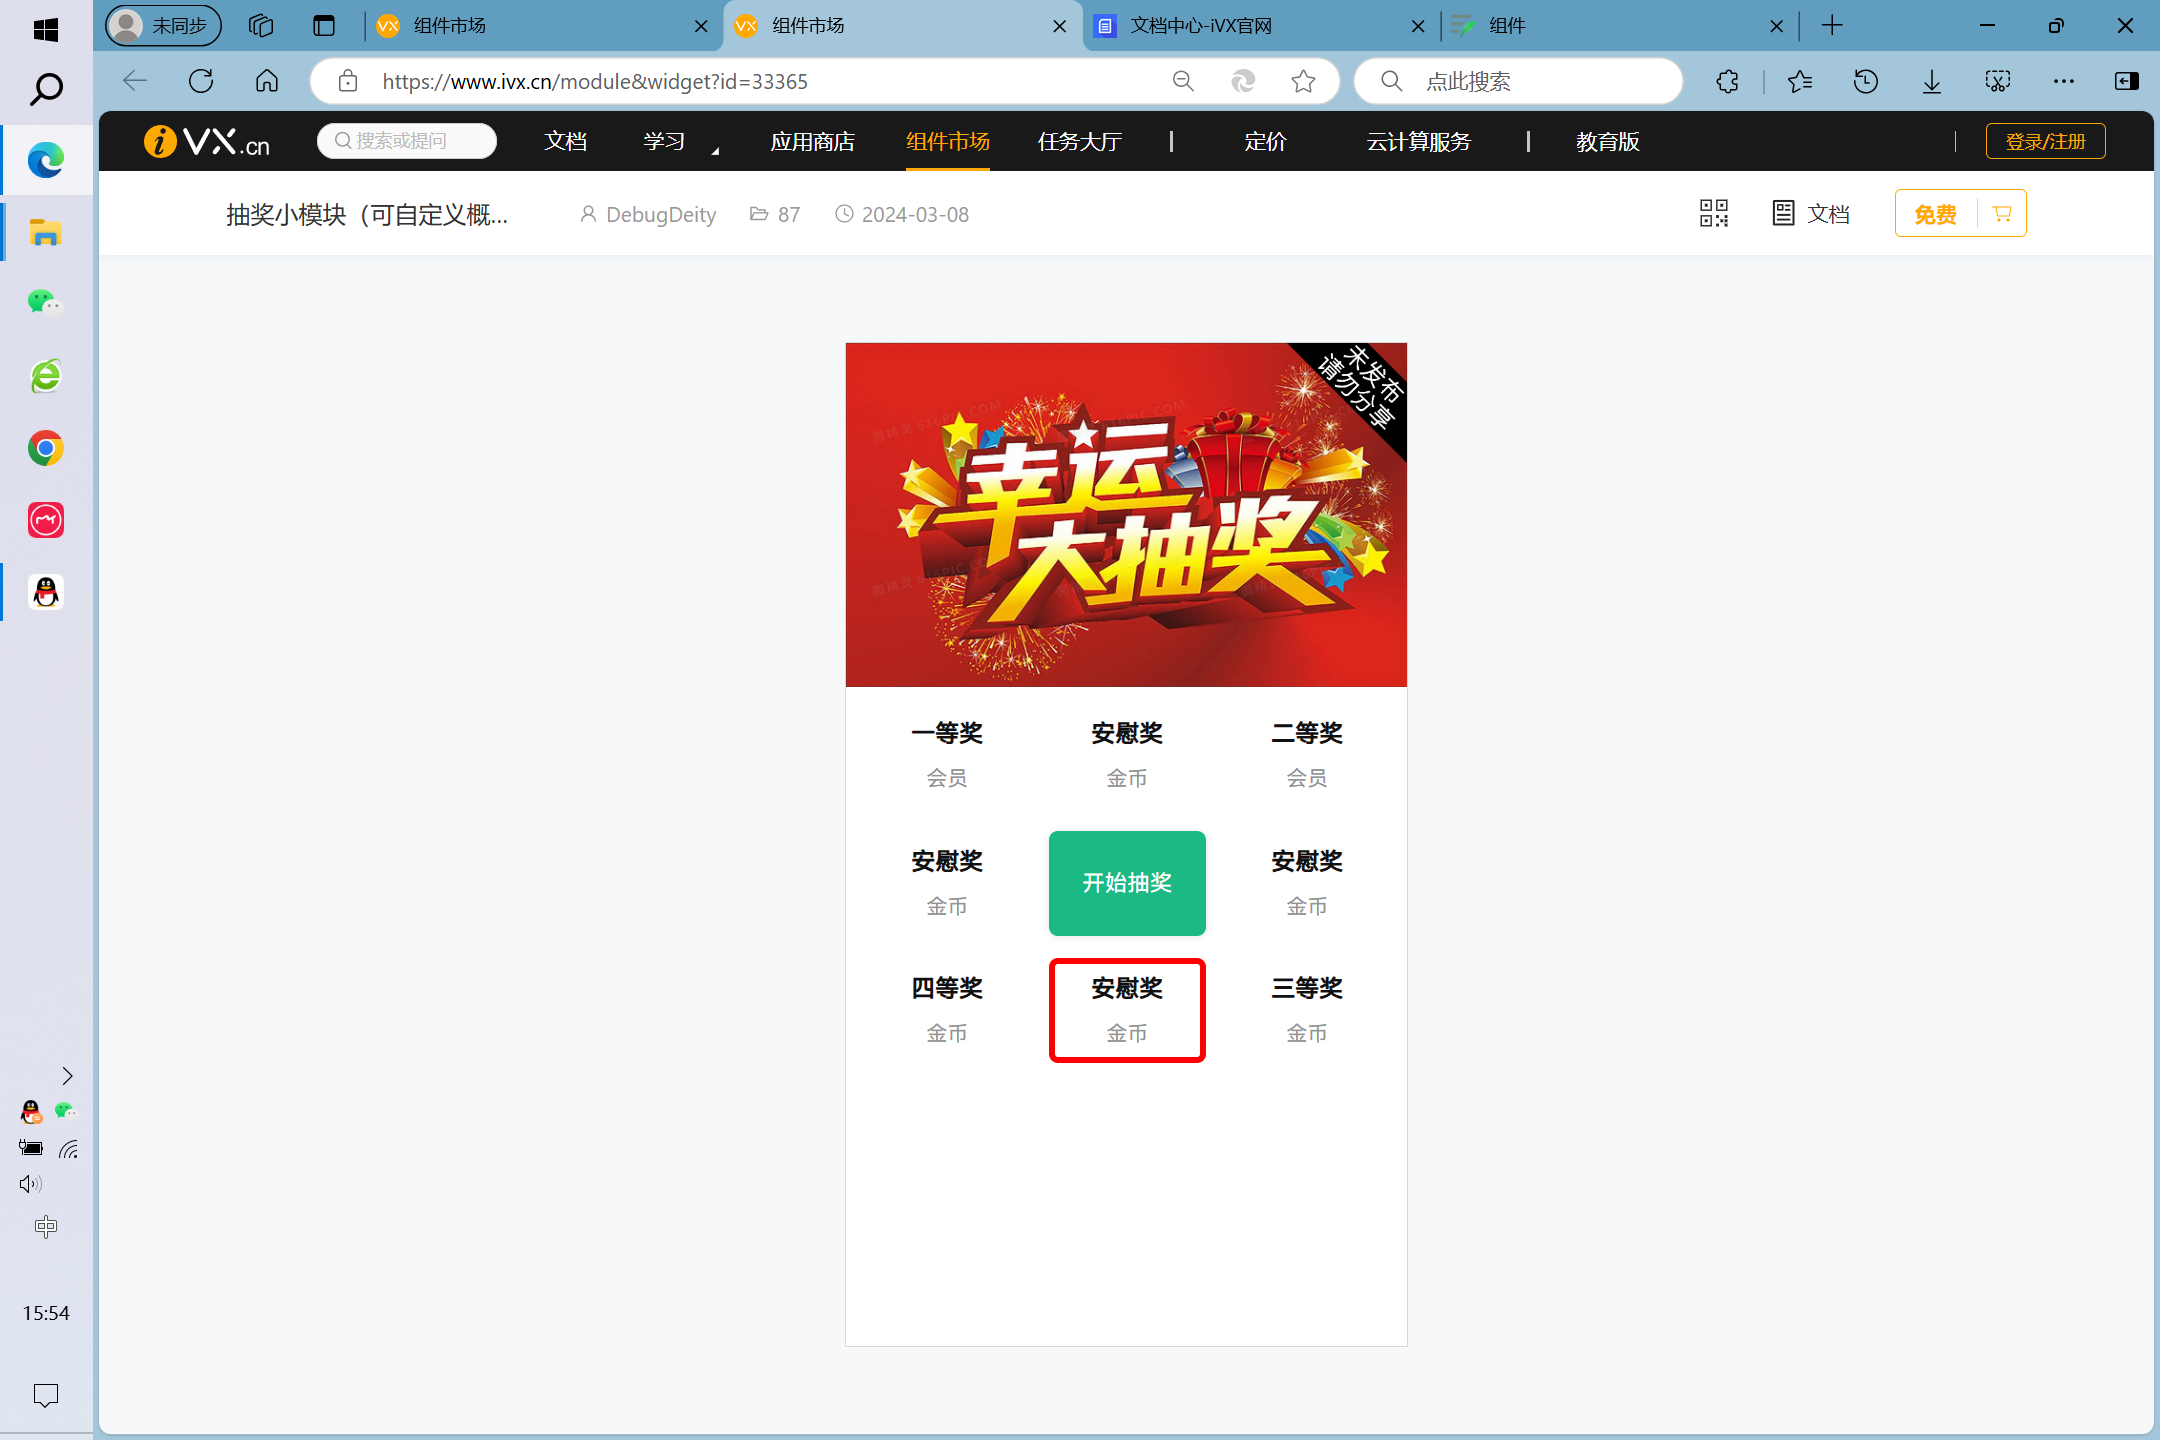Open browser history clock icon
The width and height of the screenshot is (2160, 1440).
pos(1865,81)
